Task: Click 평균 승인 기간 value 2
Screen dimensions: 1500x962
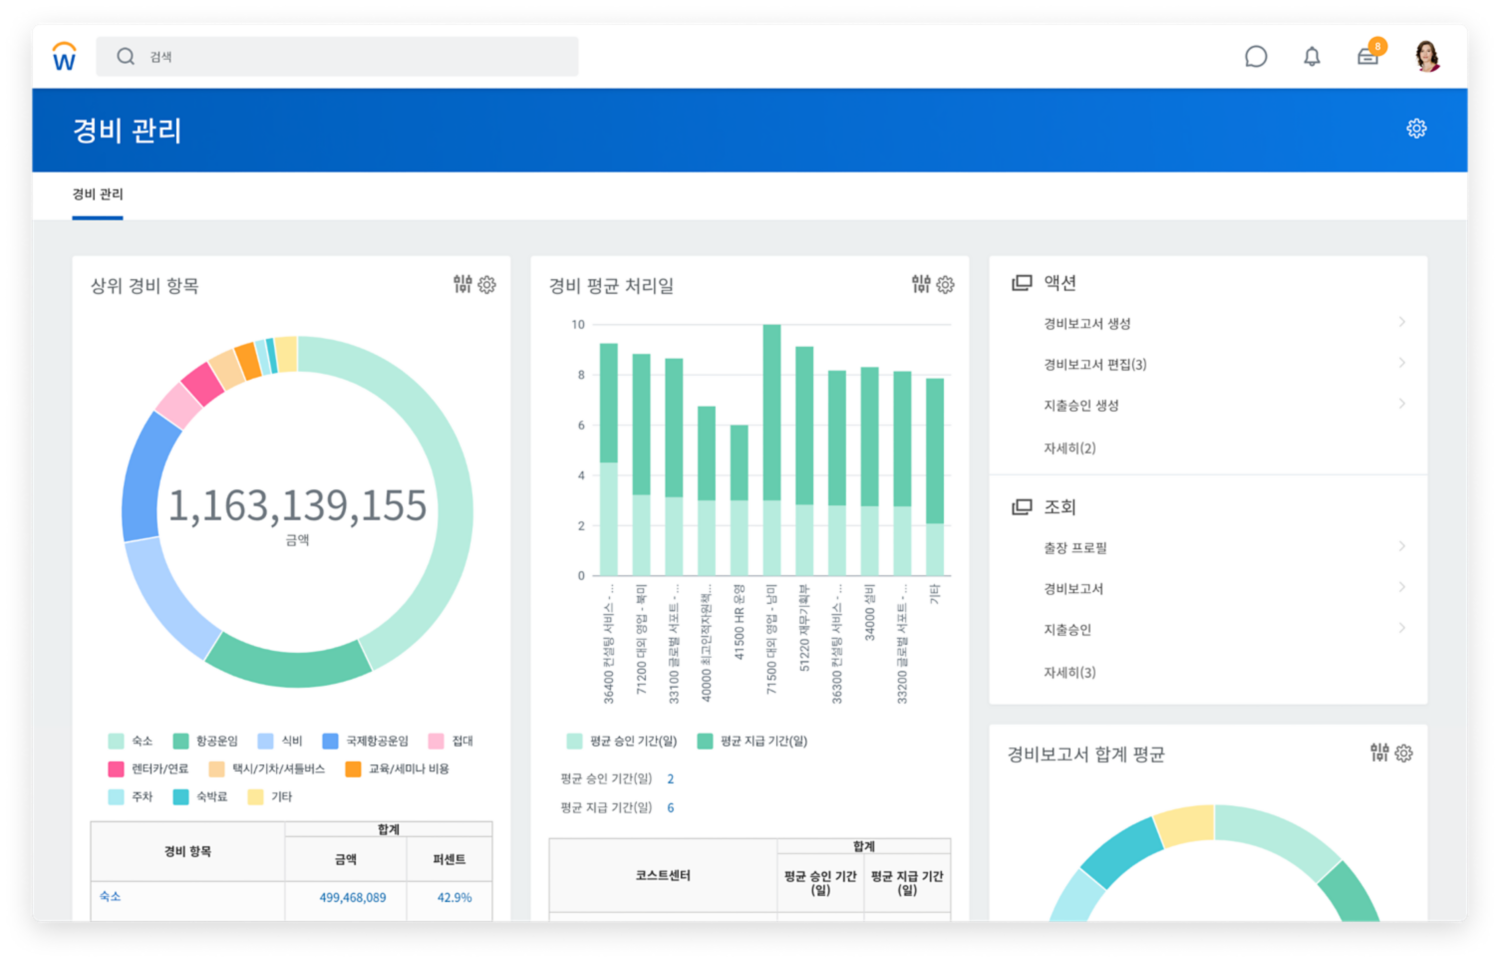Action: pyautogui.click(x=670, y=779)
